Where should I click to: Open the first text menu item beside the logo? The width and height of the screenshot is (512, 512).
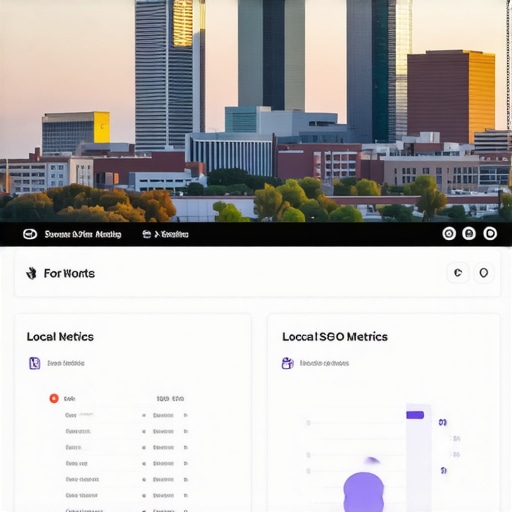pos(83,234)
